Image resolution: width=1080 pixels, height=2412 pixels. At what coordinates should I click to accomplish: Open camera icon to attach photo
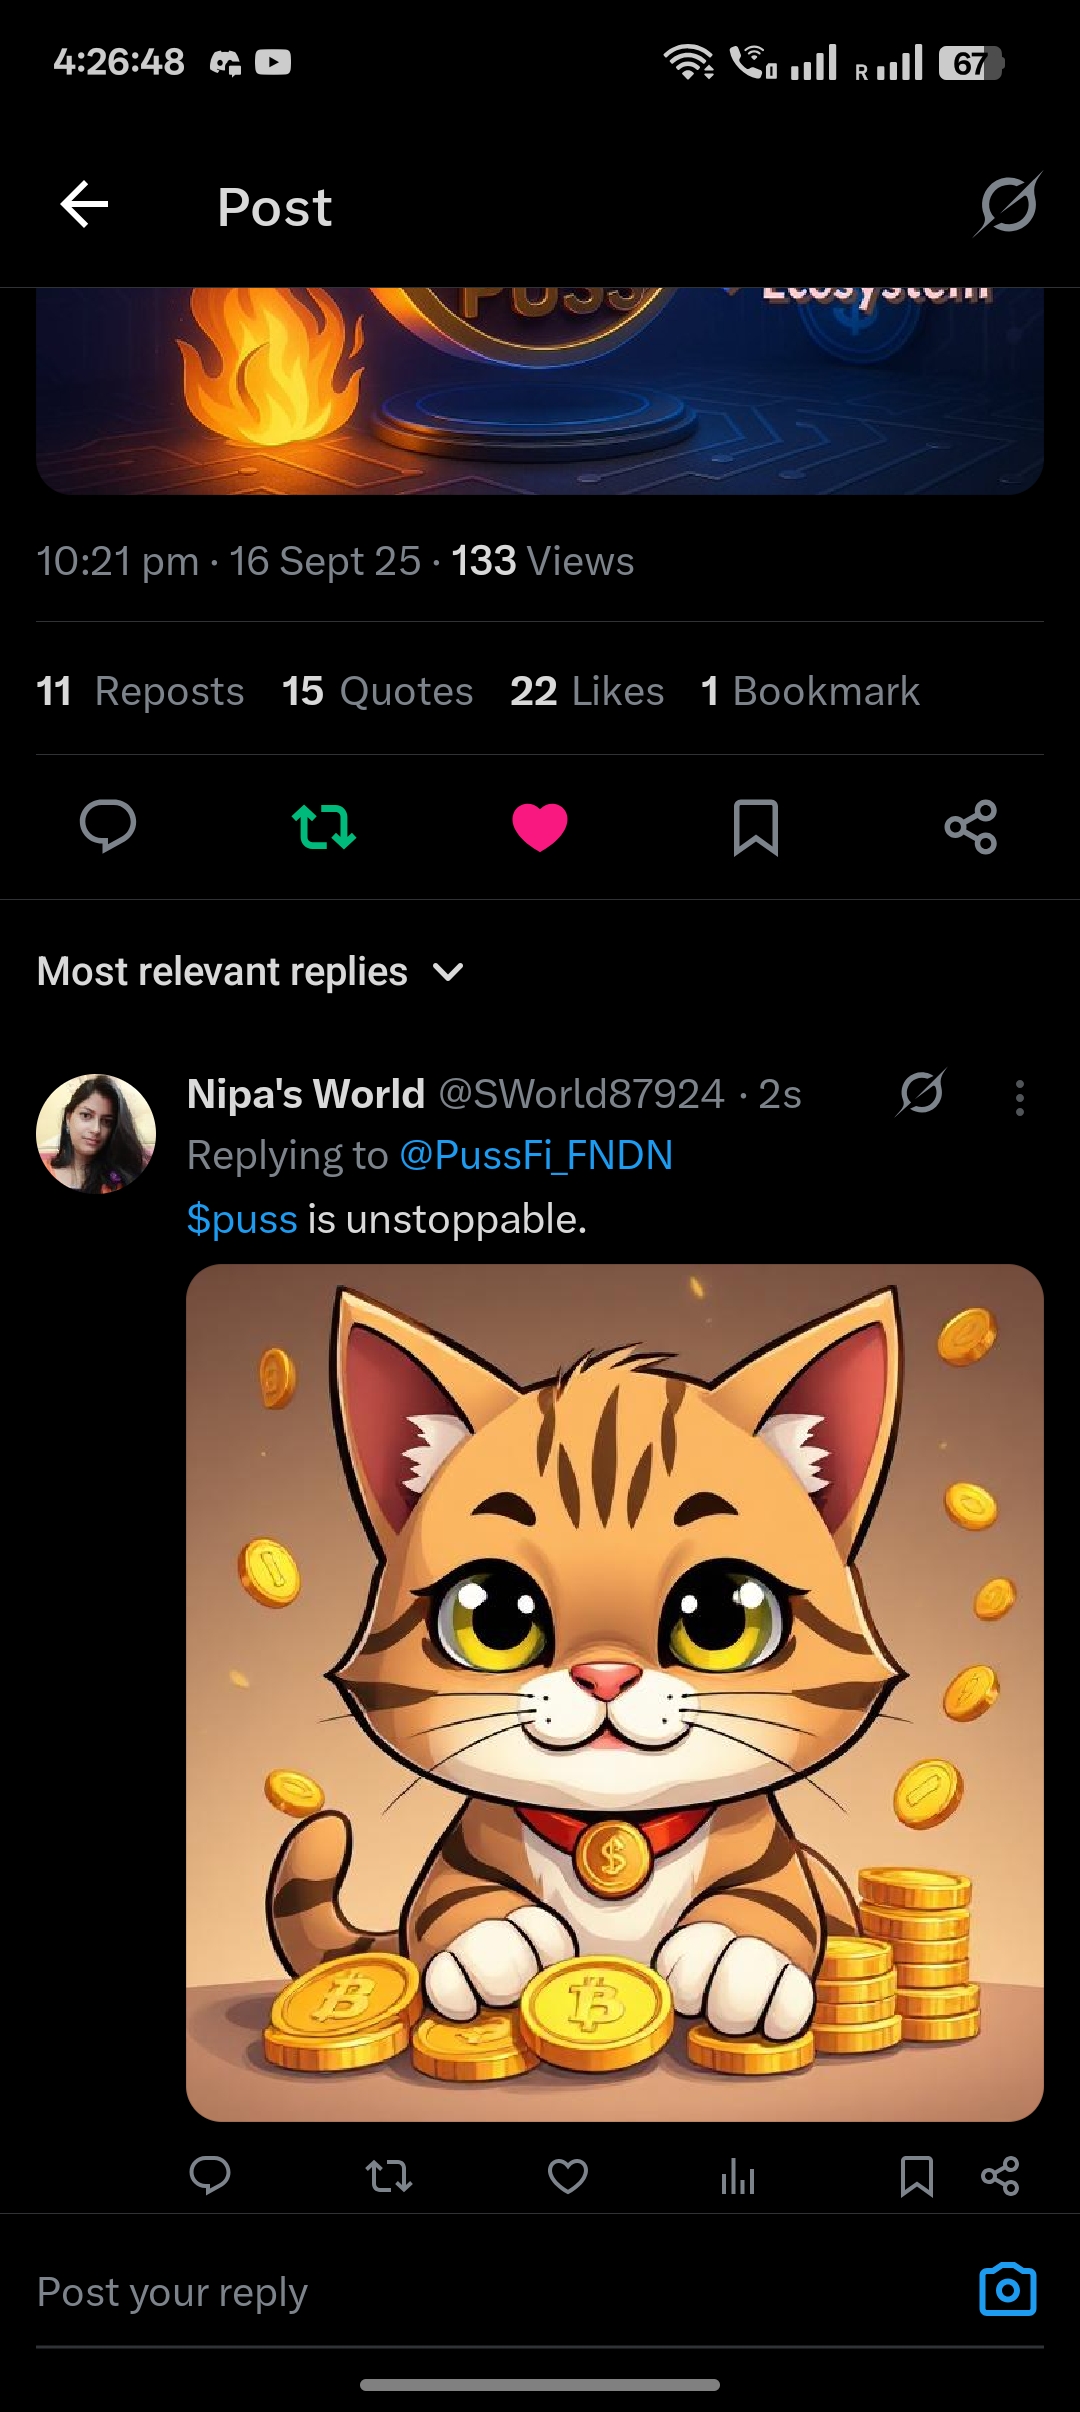click(1007, 2290)
